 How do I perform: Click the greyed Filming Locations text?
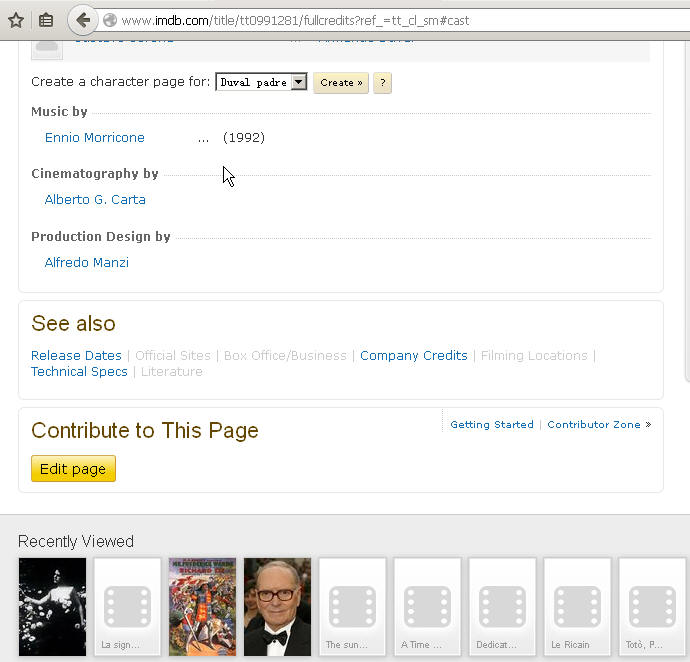coord(534,355)
